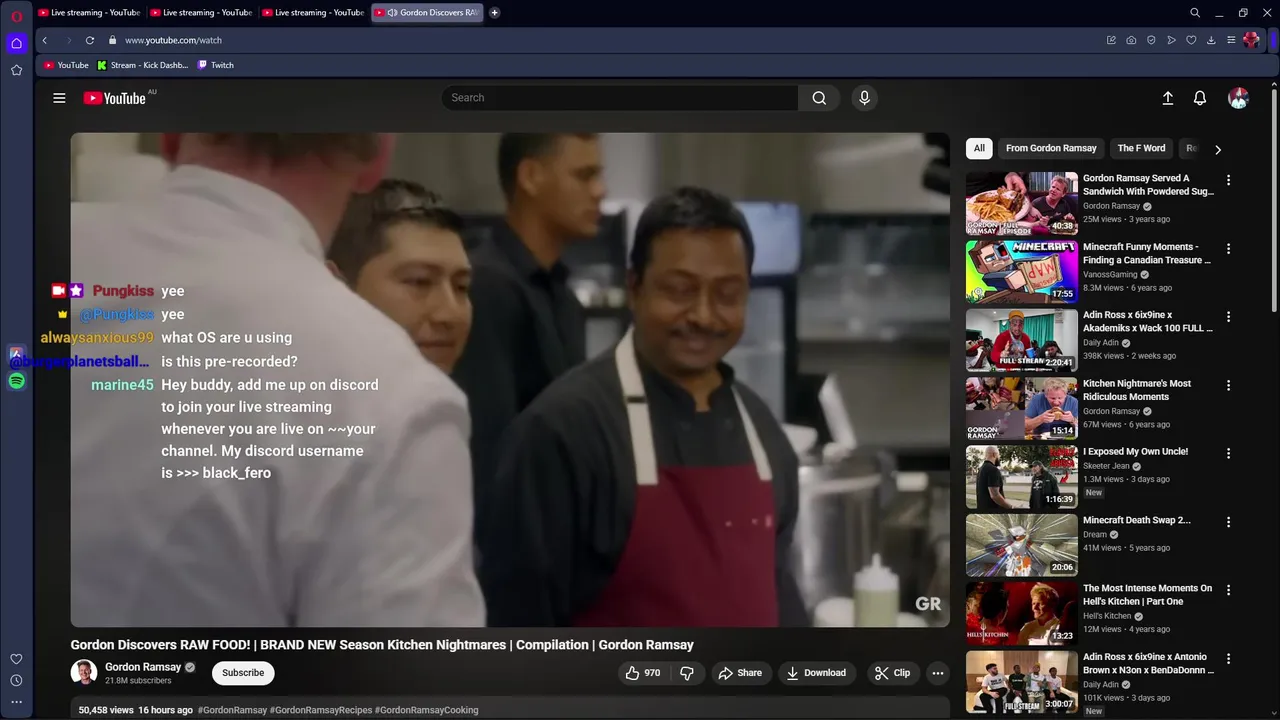
Task: Open sidebar three-dot setup menu
Action: pyautogui.click(x=16, y=702)
